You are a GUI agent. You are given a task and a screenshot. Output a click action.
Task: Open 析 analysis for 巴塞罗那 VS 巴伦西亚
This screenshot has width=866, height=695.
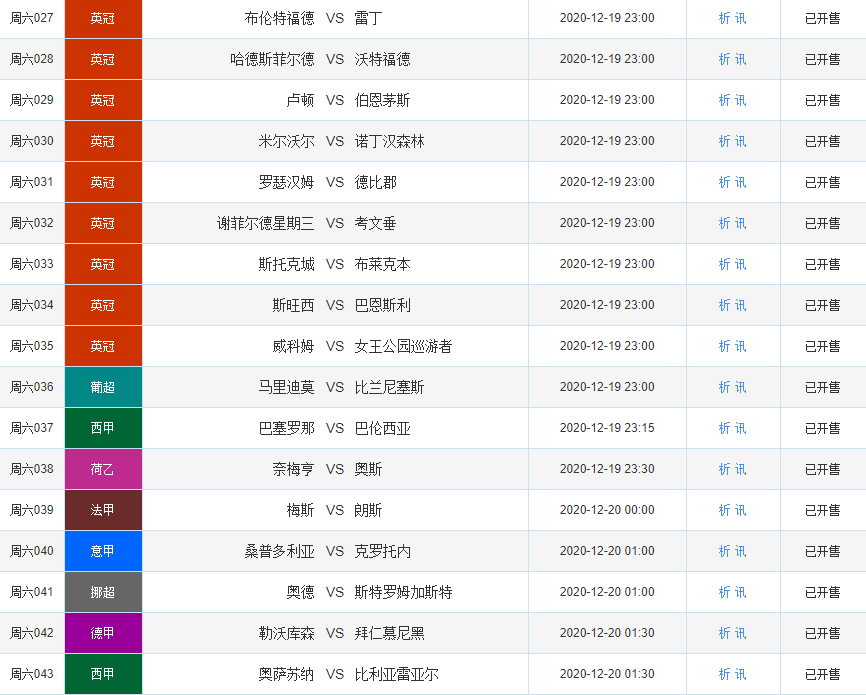pyautogui.click(x=724, y=428)
